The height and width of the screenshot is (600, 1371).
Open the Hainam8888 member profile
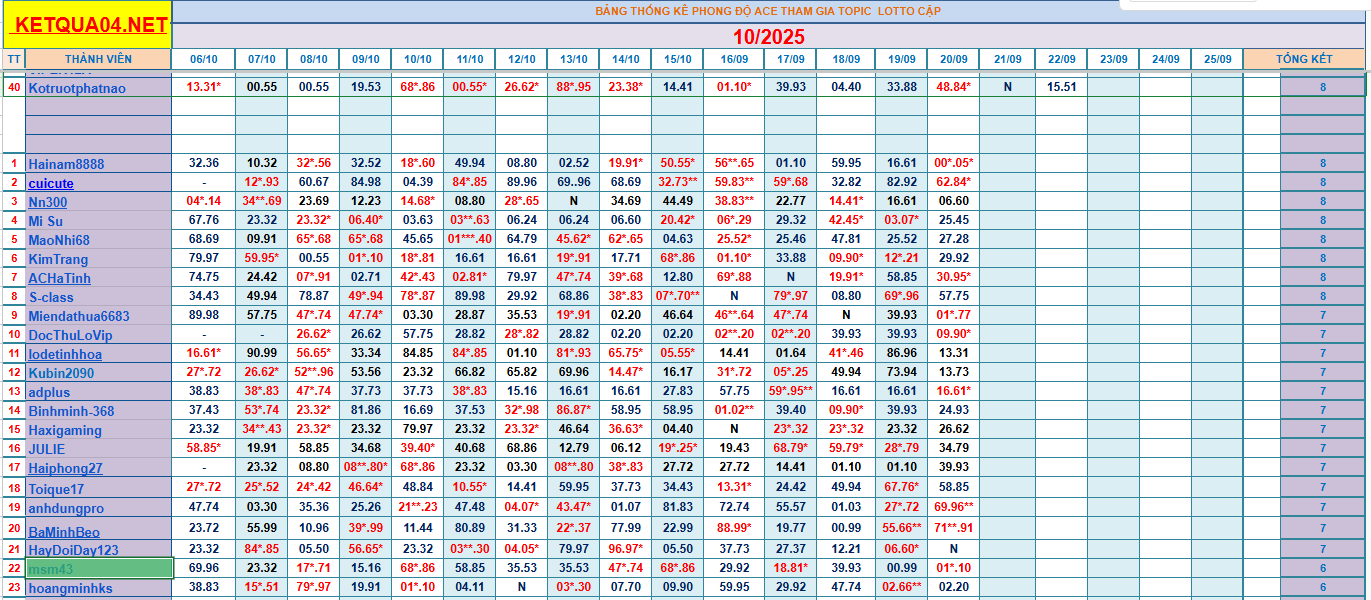pos(66,164)
